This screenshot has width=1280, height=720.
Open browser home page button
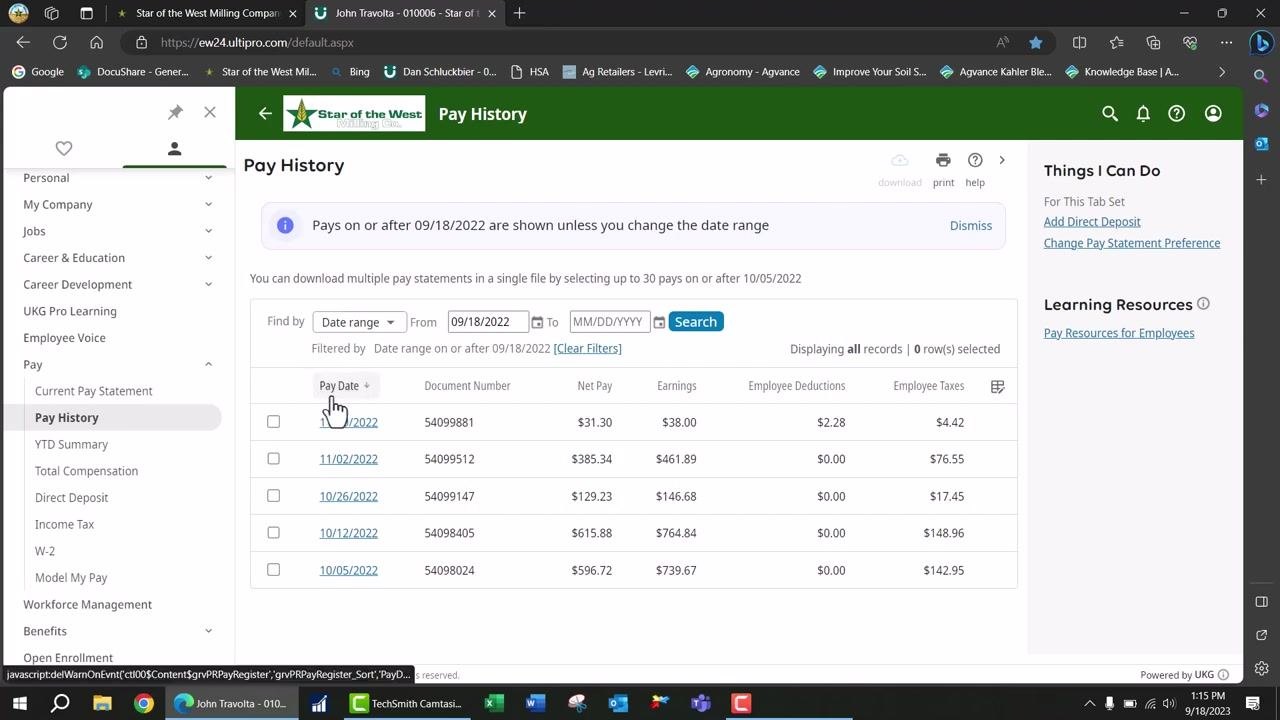click(x=96, y=43)
